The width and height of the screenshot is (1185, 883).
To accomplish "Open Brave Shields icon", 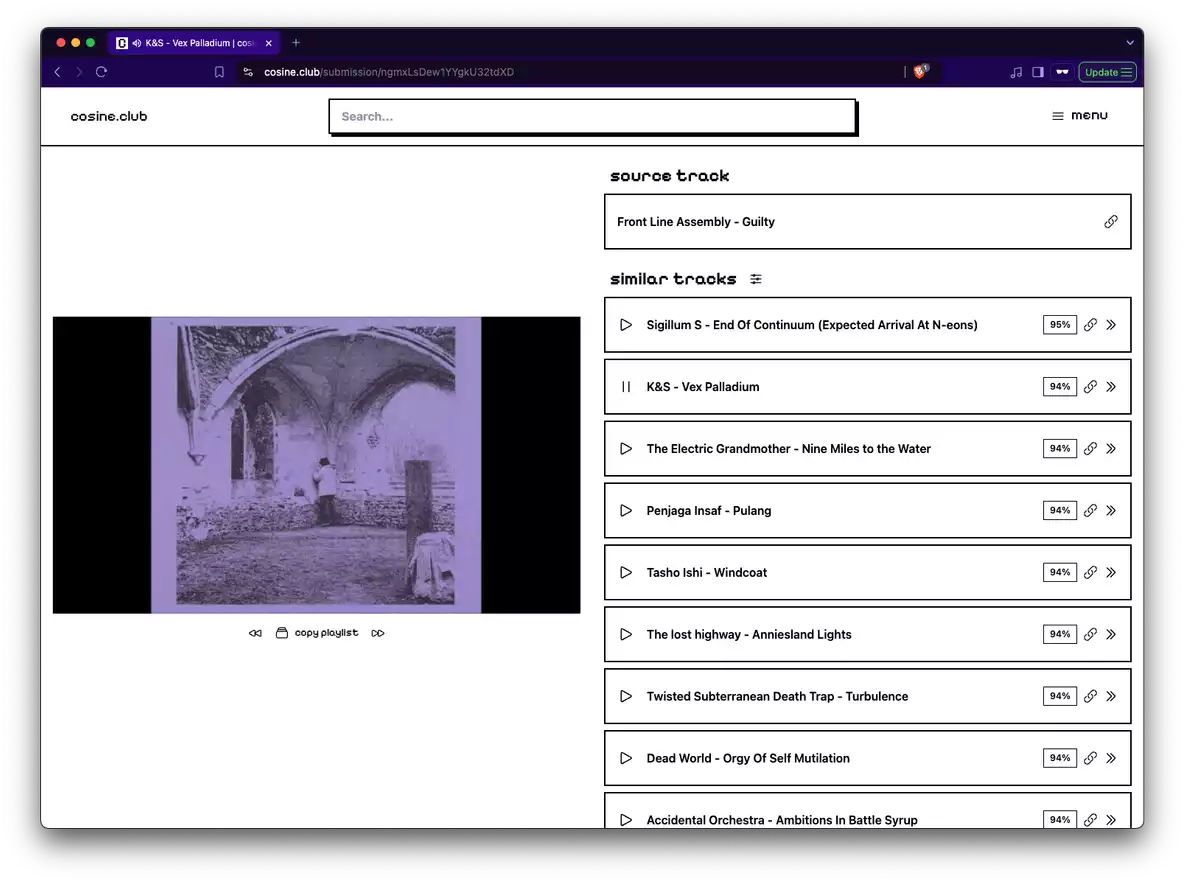I will tap(920, 72).
